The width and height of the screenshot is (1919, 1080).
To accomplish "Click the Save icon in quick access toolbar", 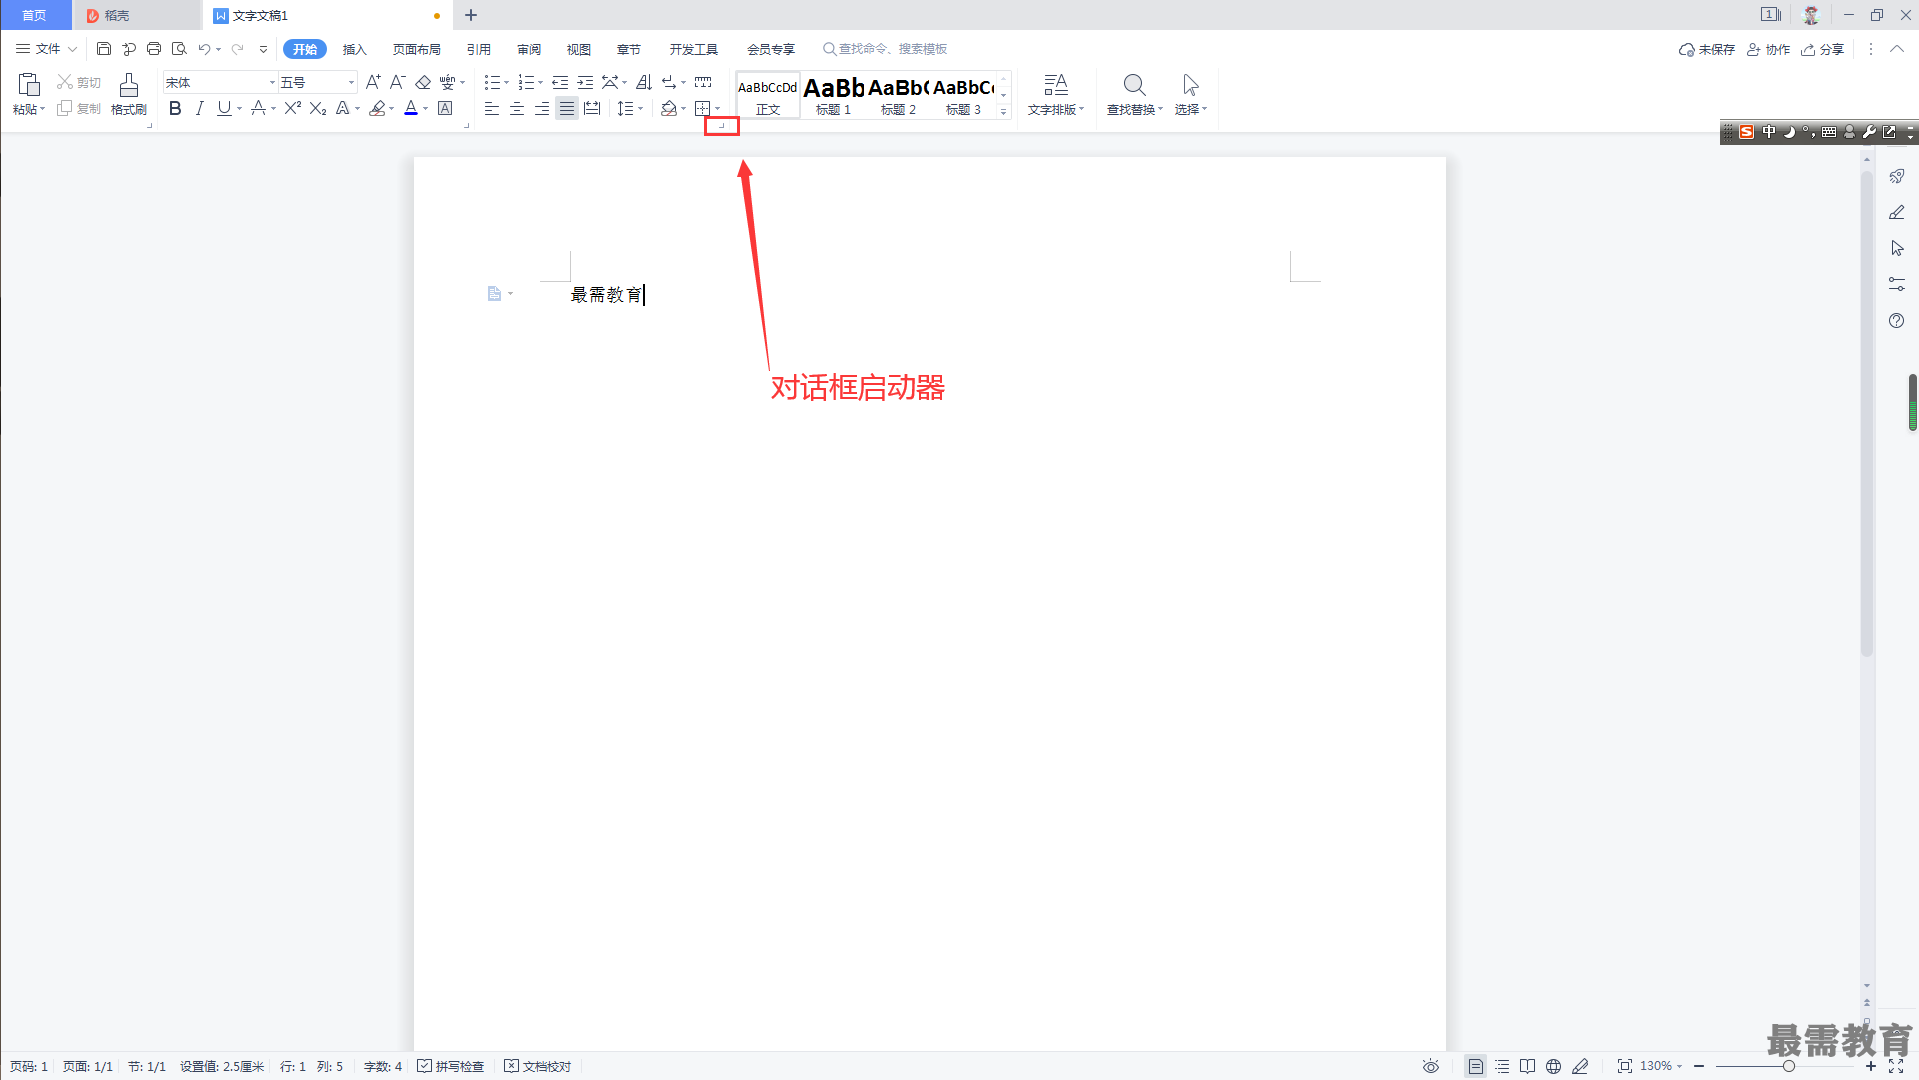I will tap(104, 49).
